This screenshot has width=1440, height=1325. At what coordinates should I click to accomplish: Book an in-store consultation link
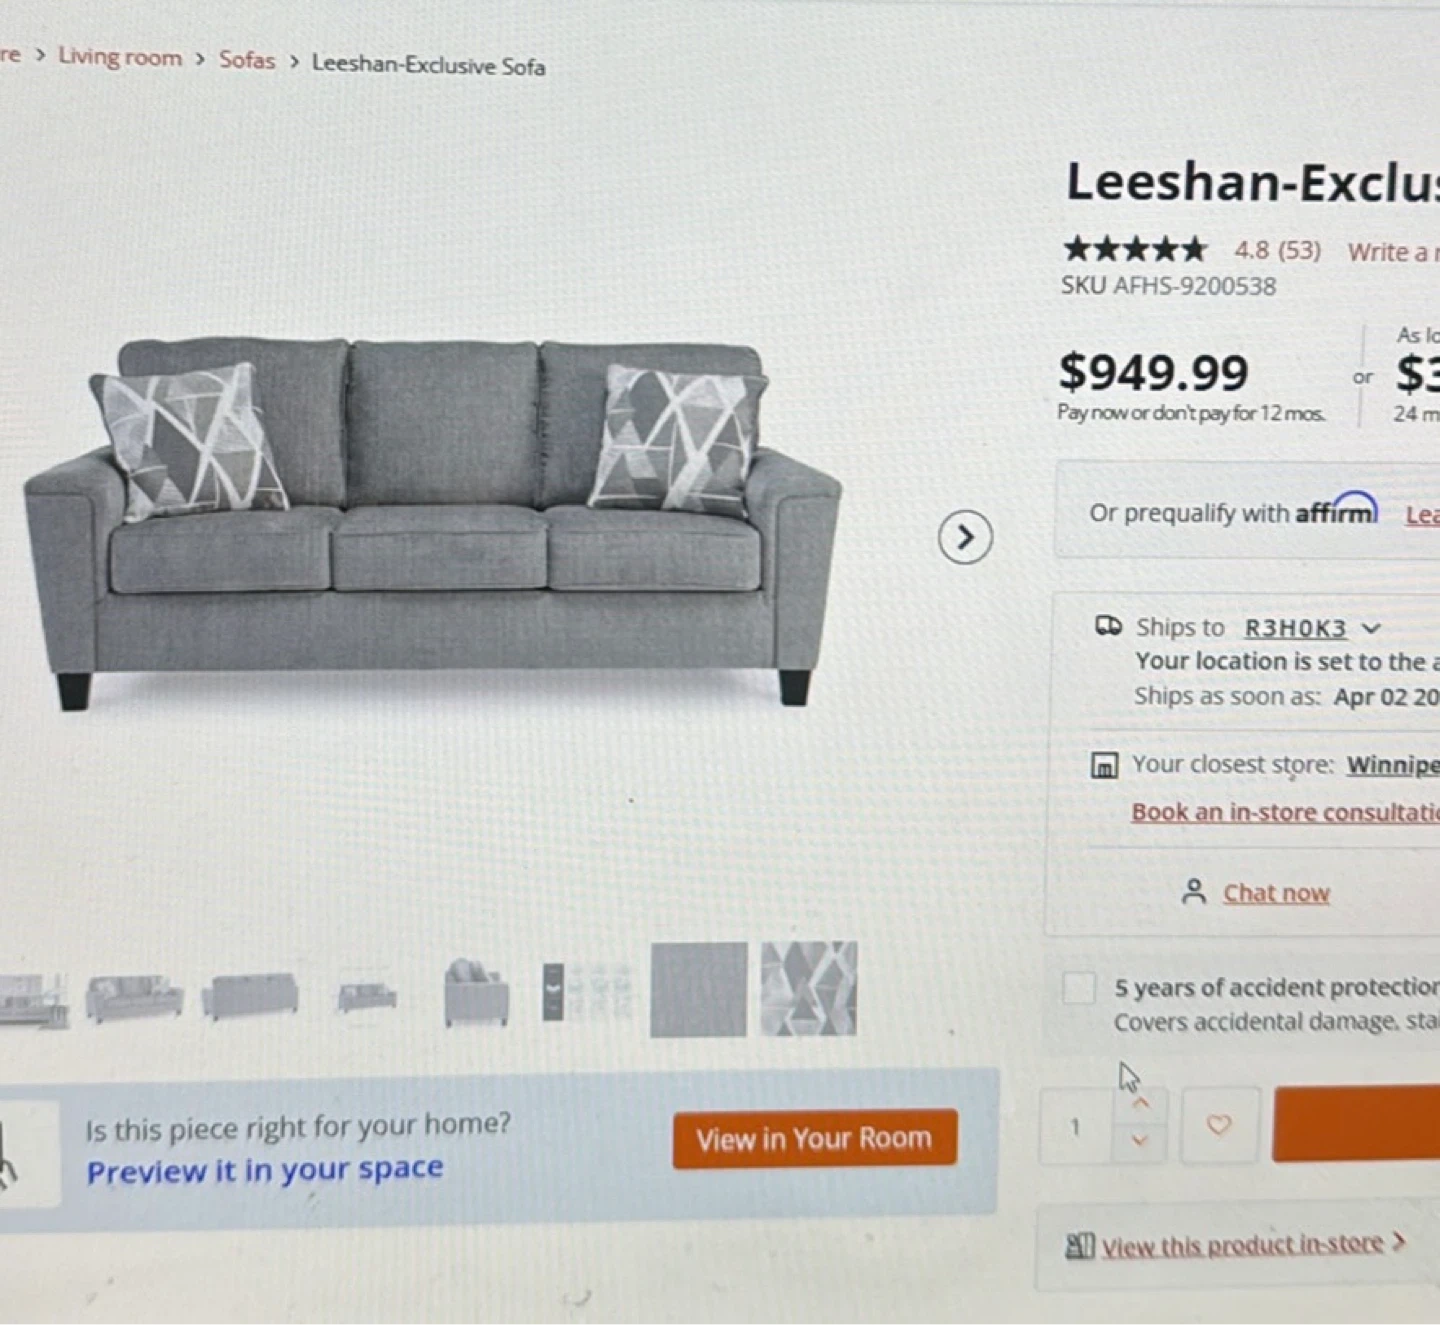tap(1285, 812)
